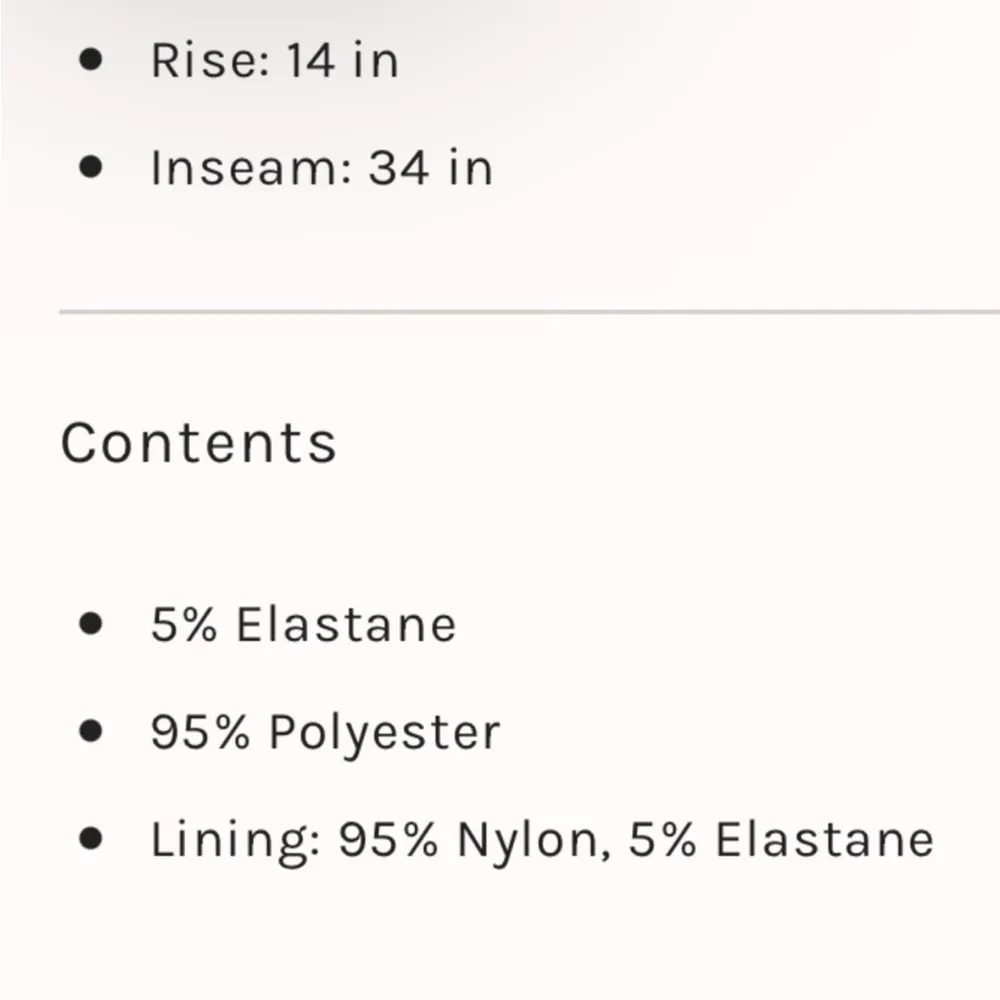
Task: Click 5% Elastane at end of Lining line
Action: click(780, 840)
